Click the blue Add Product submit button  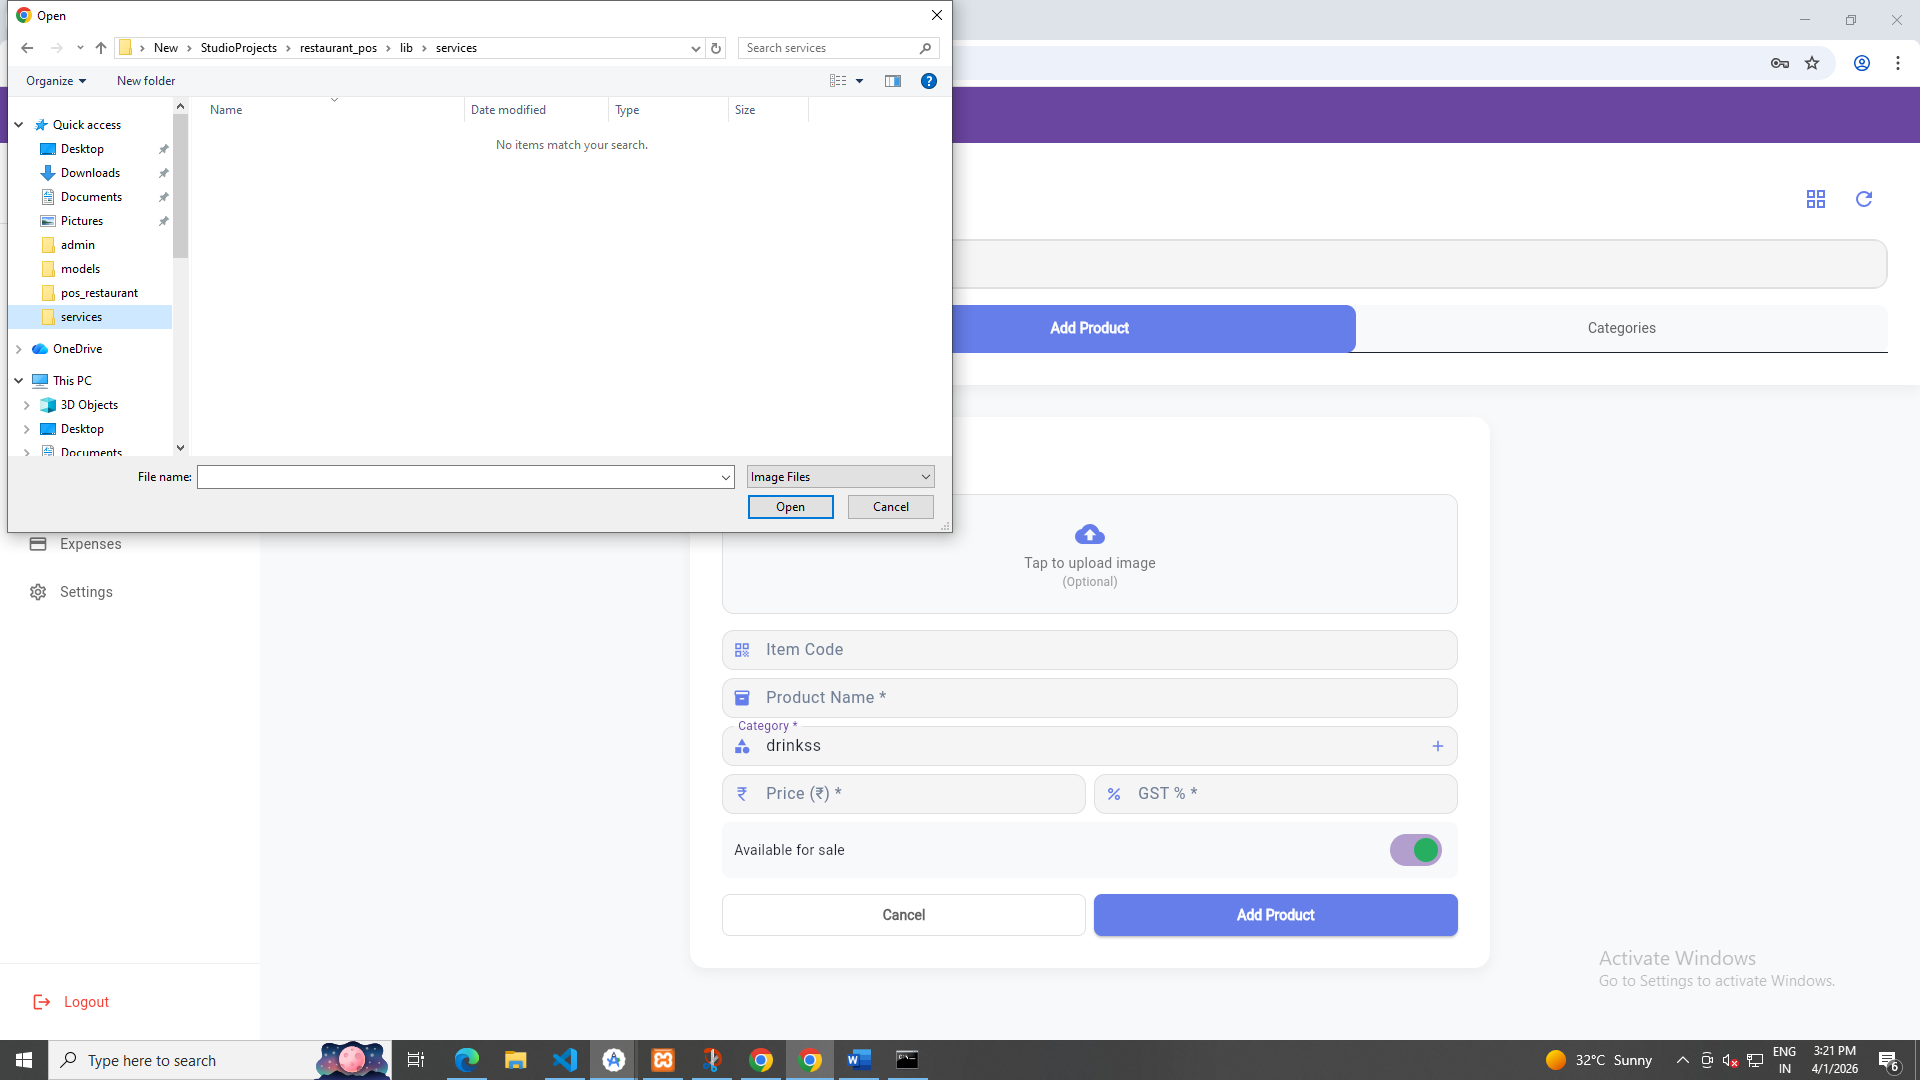1274,915
